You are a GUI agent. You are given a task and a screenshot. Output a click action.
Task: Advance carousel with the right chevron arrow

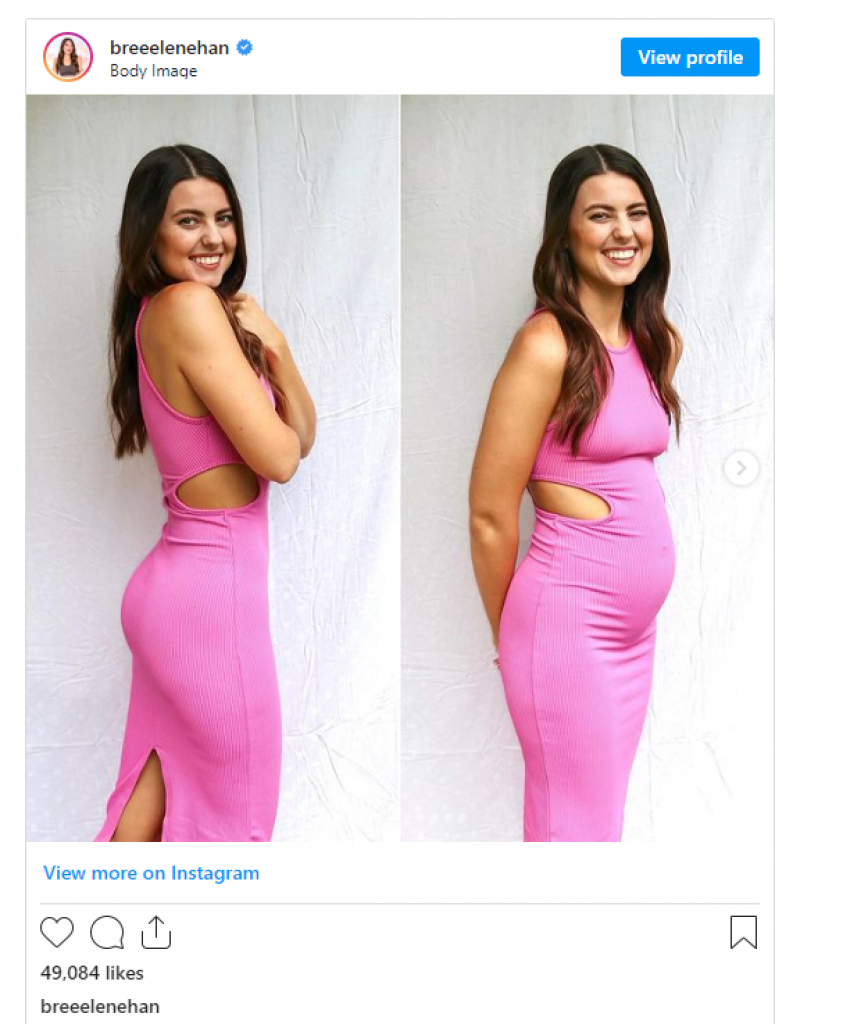point(741,468)
